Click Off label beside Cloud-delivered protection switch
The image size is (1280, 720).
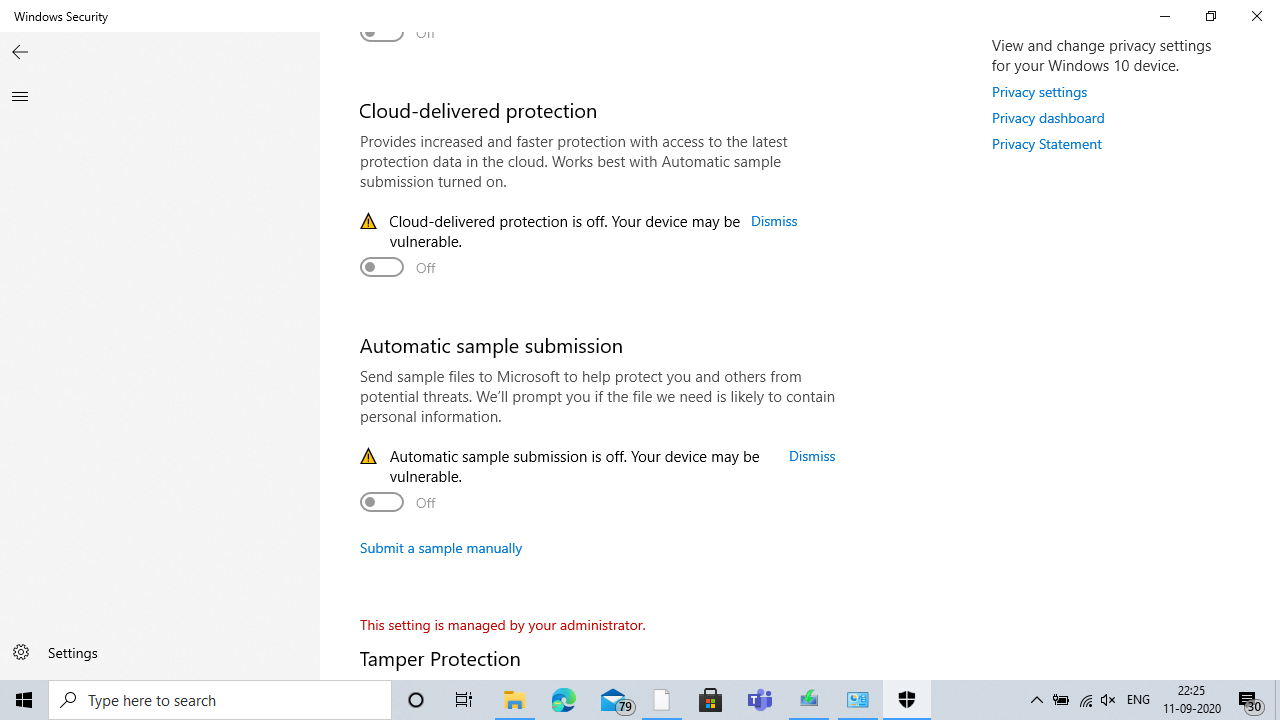425,268
